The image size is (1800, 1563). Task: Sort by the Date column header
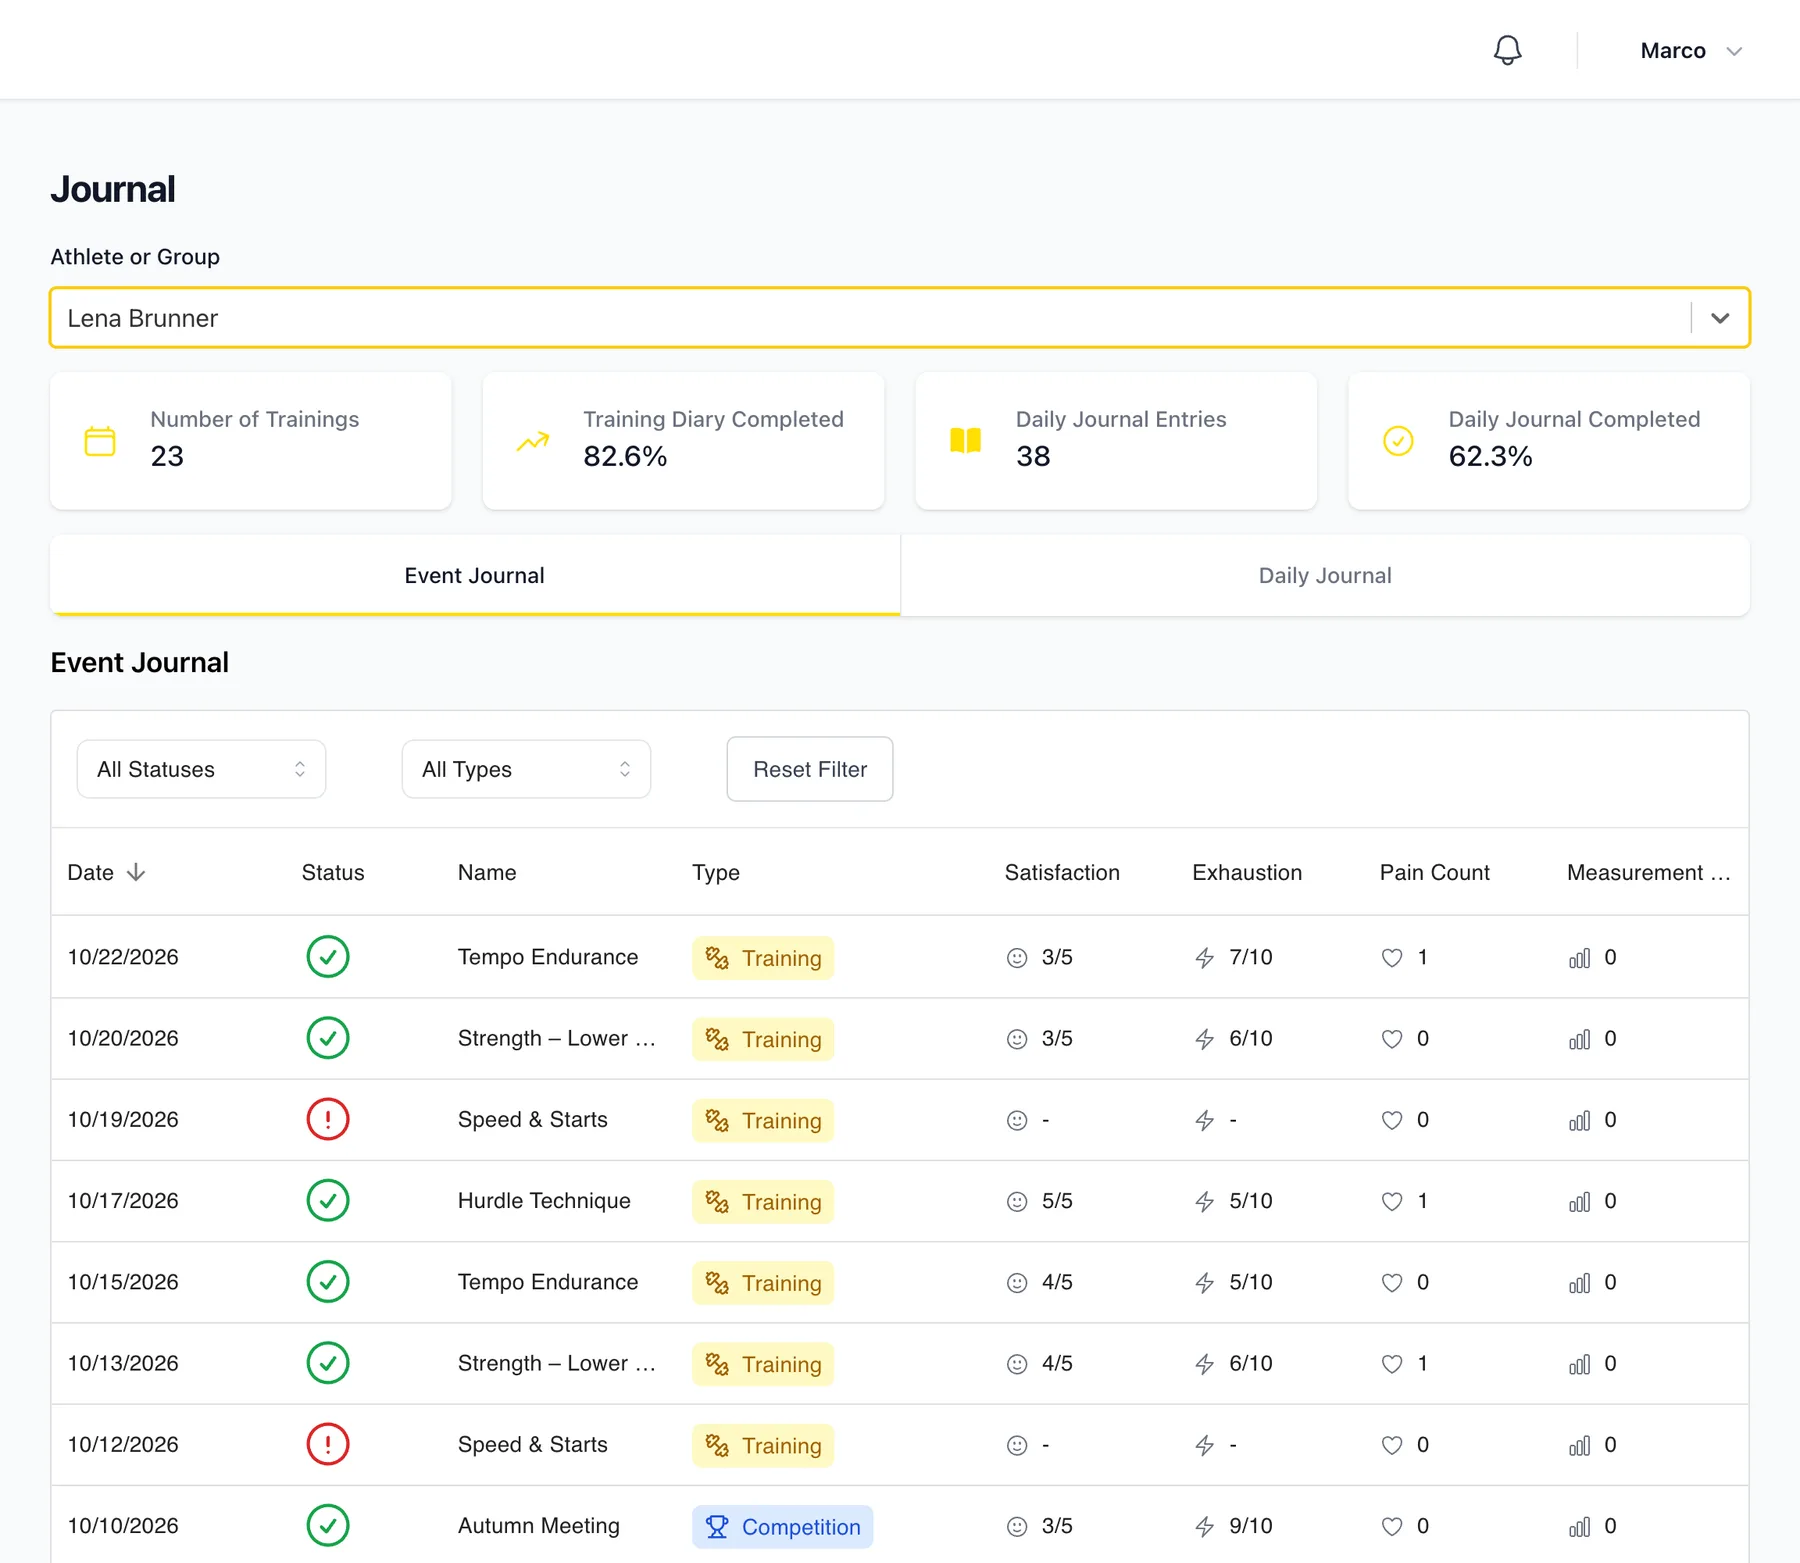tap(107, 872)
